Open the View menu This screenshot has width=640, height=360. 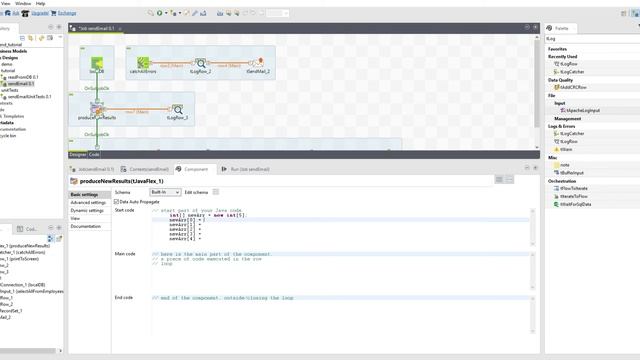pyautogui.click(x=6, y=3)
